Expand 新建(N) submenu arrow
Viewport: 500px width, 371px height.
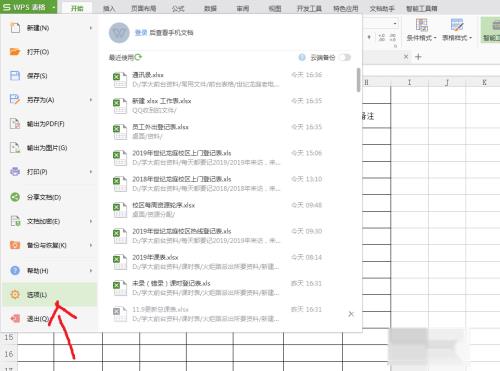(91, 28)
